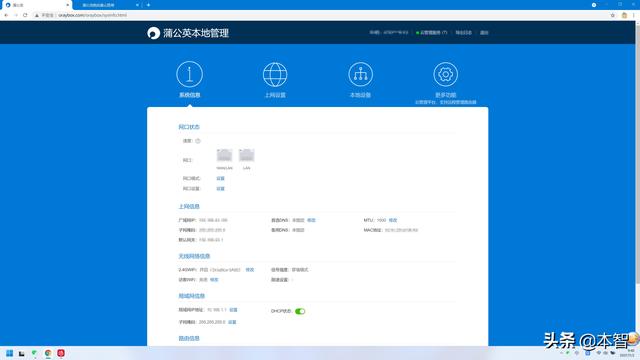Open the Windows Start menu

click(x=9, y=353)
